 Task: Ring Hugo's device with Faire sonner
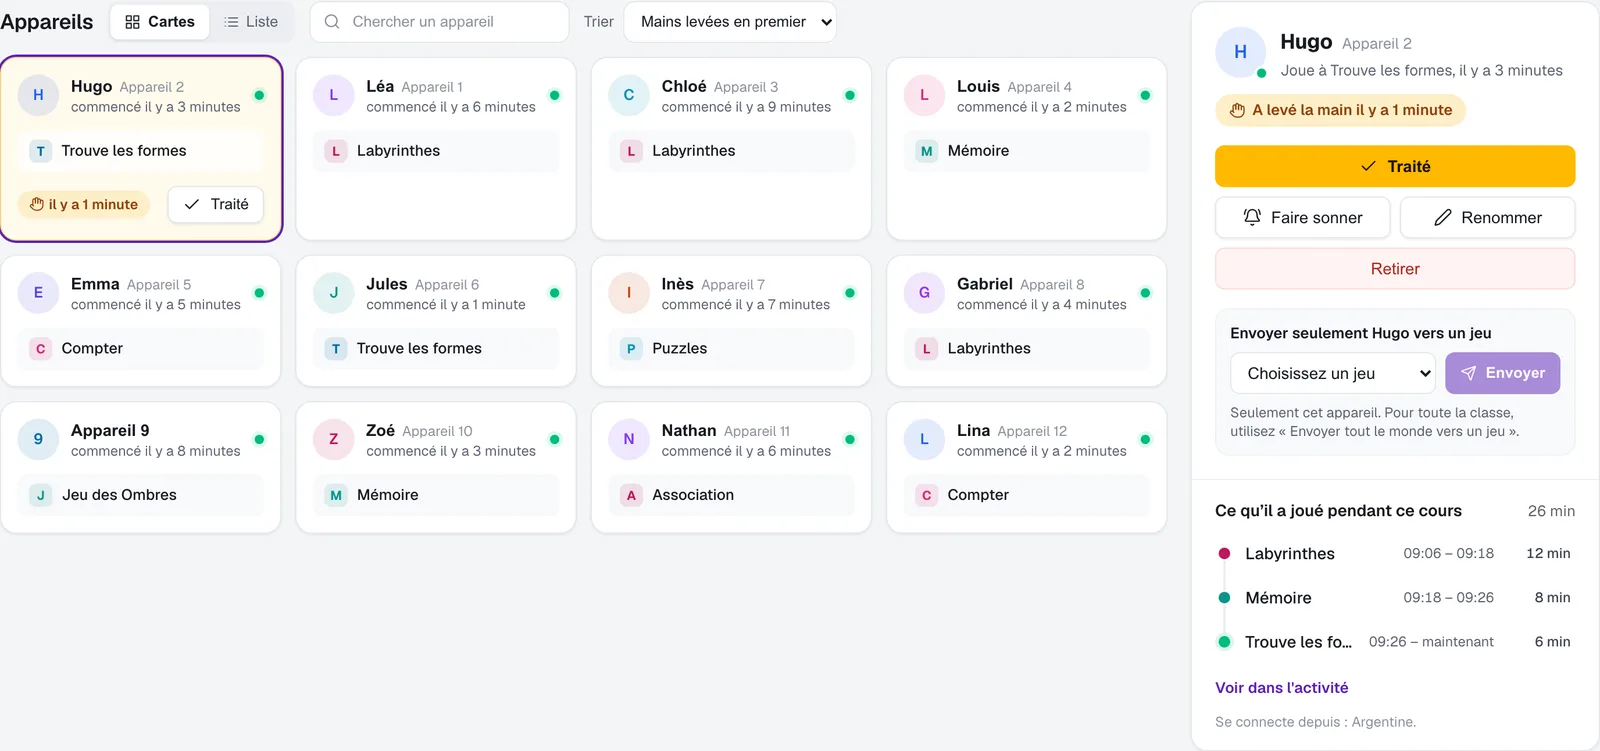click(1303, 218)
